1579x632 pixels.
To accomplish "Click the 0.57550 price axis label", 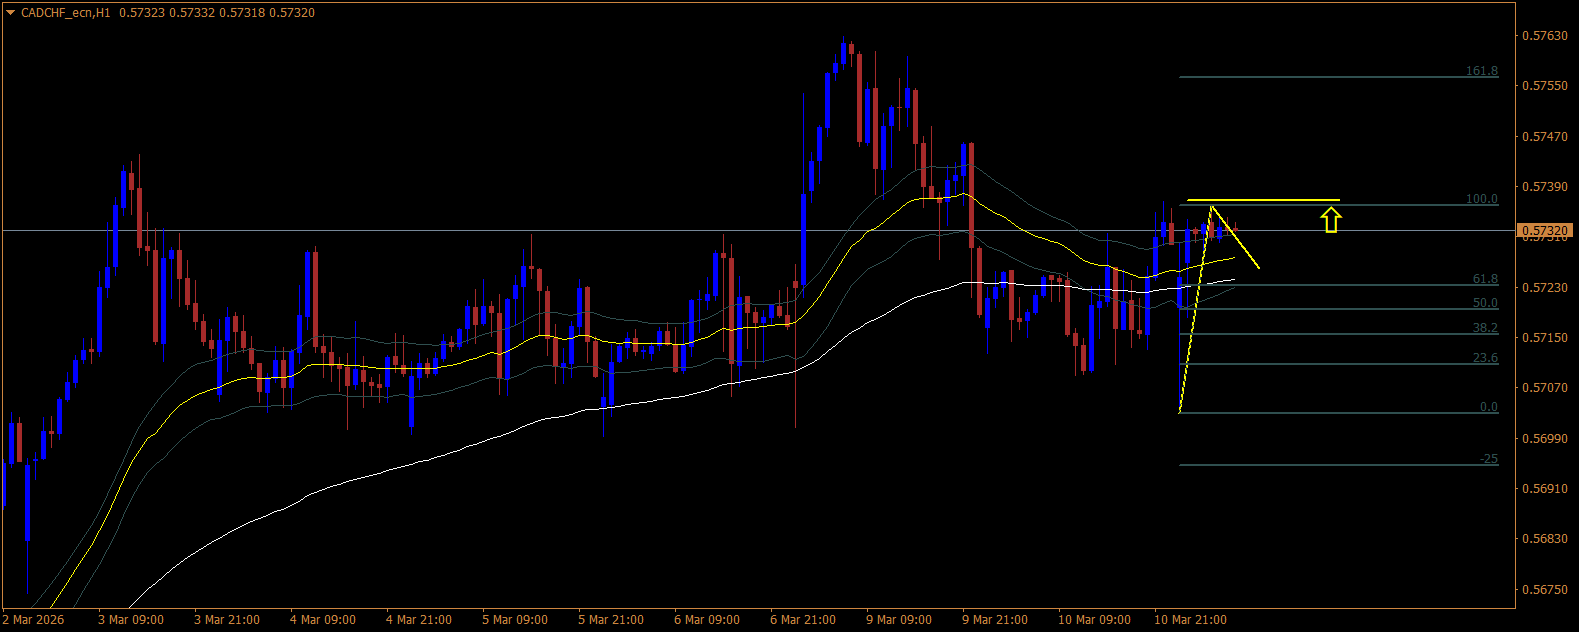I will tap(1544, 86).
